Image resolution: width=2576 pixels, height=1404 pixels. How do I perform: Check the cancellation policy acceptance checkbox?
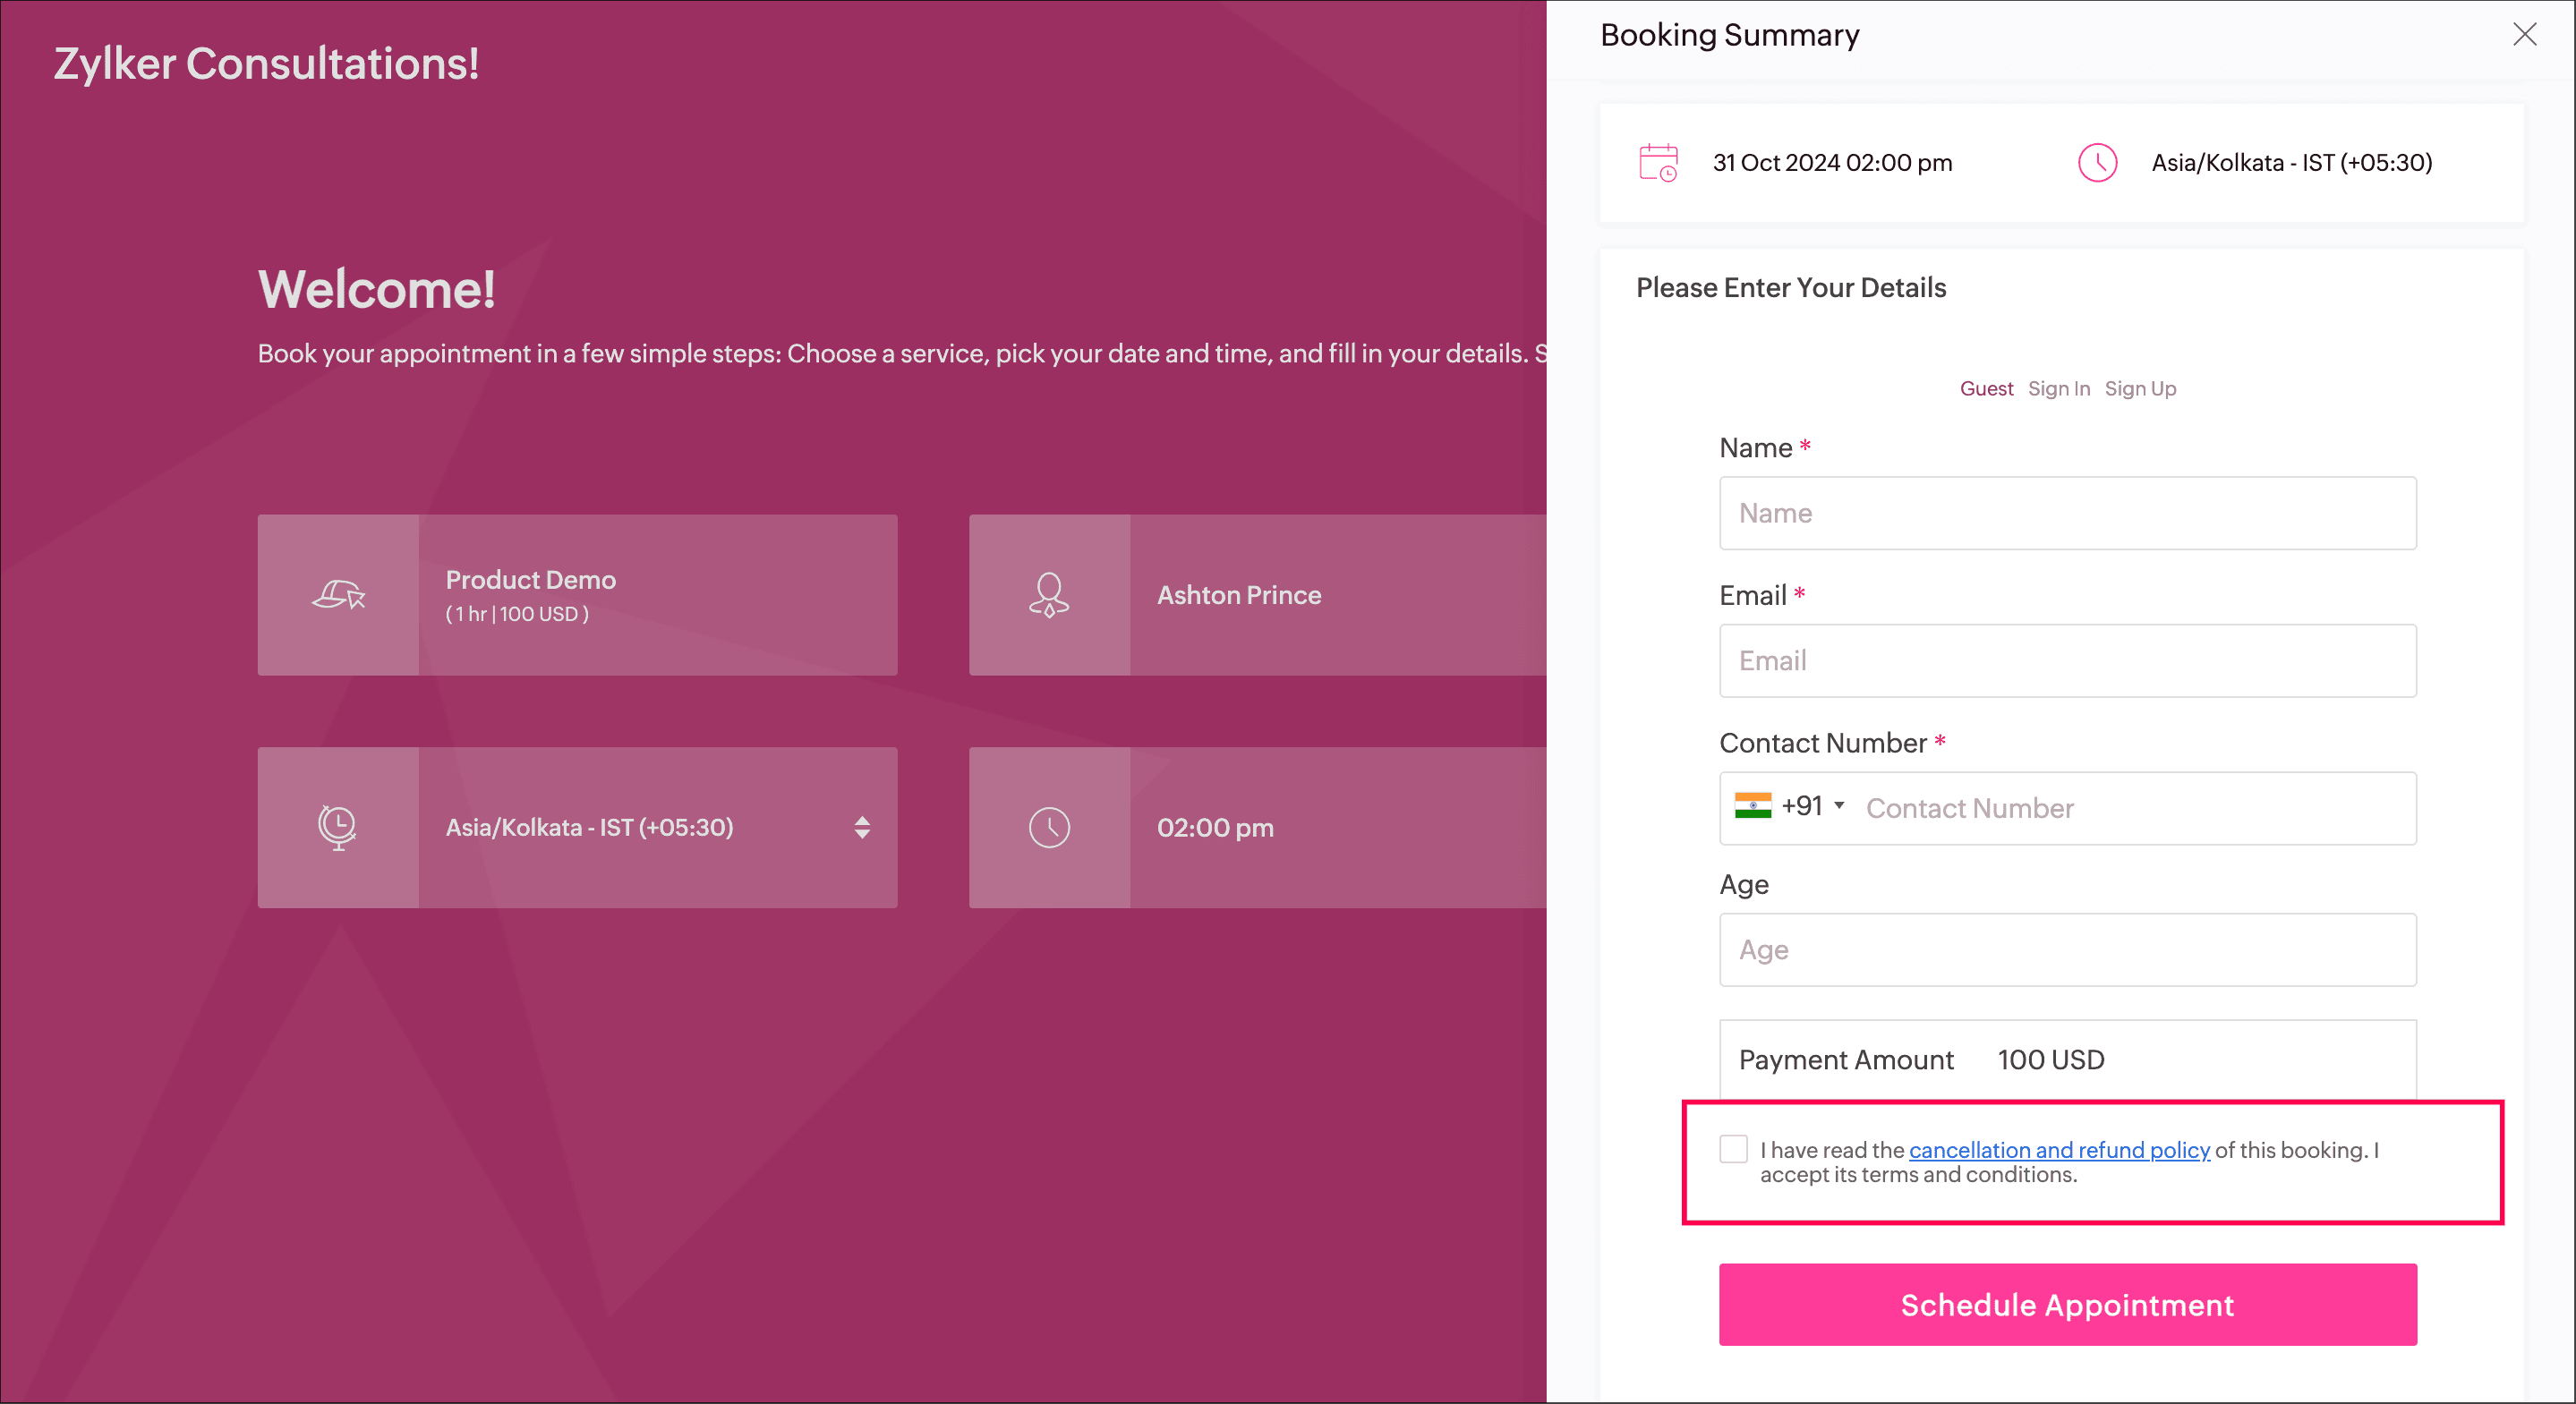(x=1734, y=1149)
